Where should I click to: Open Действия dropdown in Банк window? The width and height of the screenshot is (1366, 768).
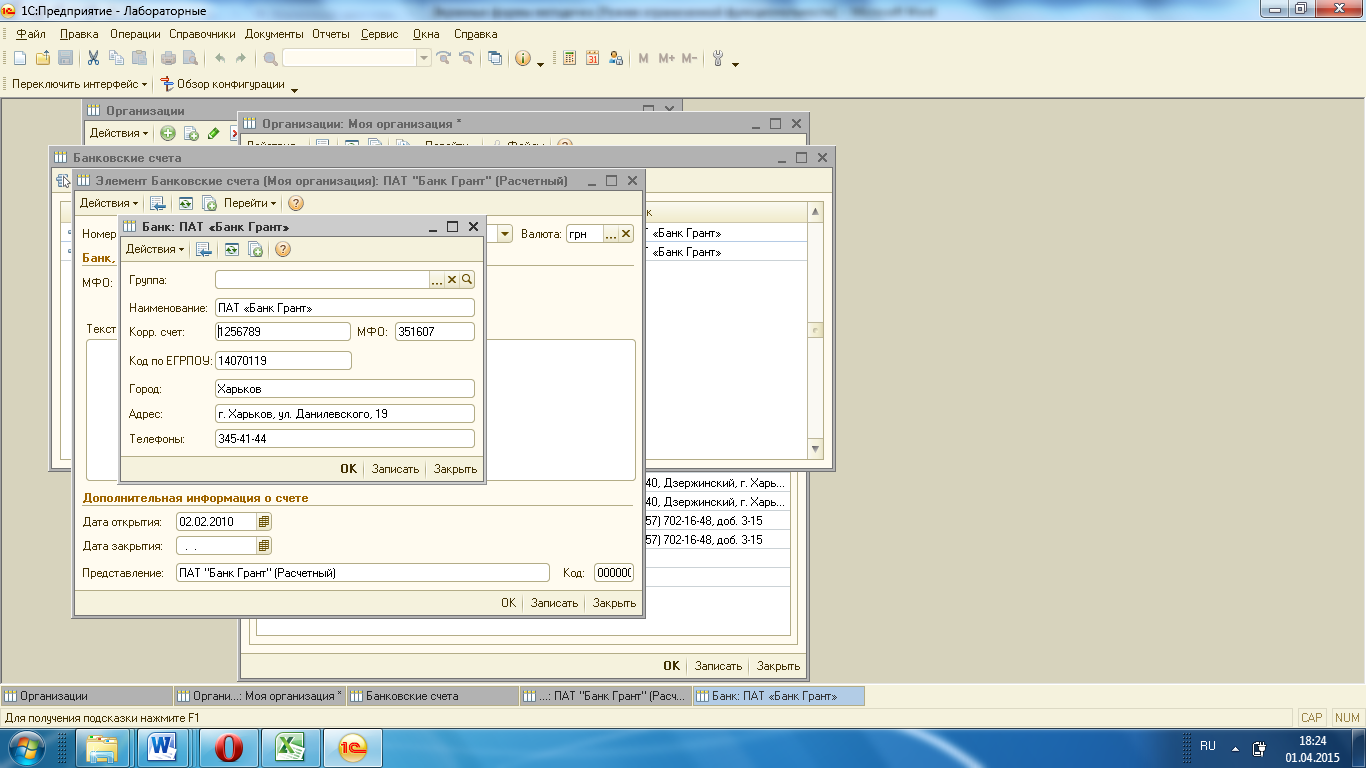point(154,249)
